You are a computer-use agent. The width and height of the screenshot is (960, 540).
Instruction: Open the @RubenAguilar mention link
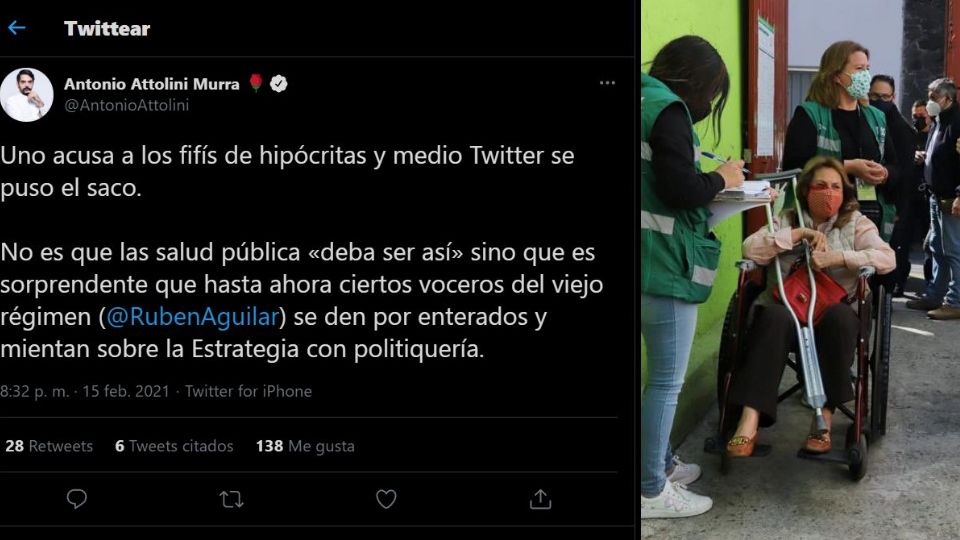coord(192,317)
